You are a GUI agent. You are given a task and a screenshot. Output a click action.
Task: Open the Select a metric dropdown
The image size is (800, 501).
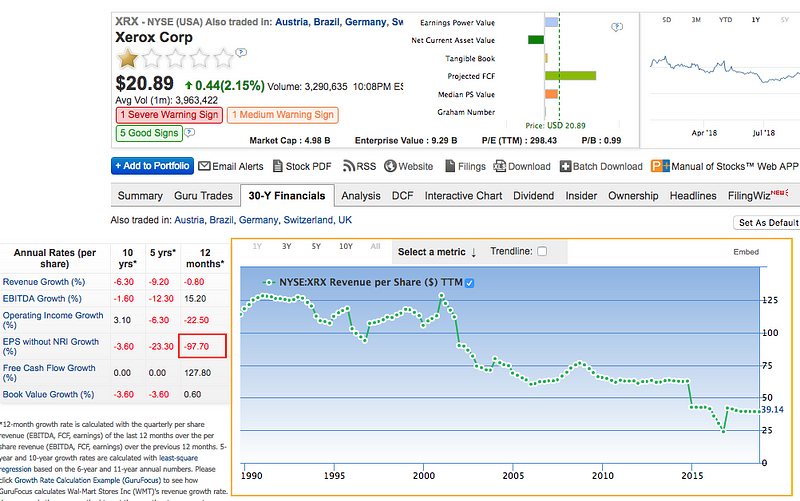point(437,252)
